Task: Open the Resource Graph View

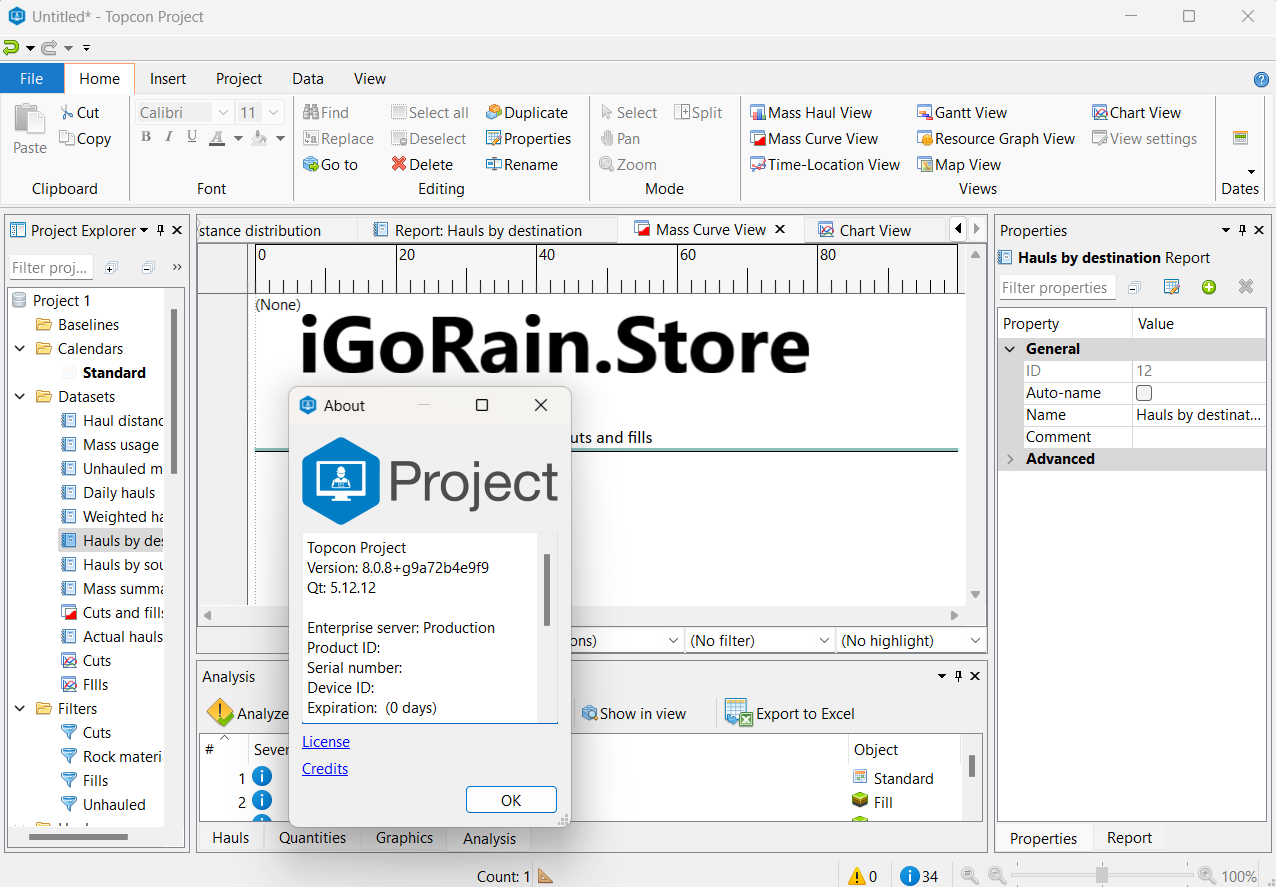Action: tap(995, 138)
